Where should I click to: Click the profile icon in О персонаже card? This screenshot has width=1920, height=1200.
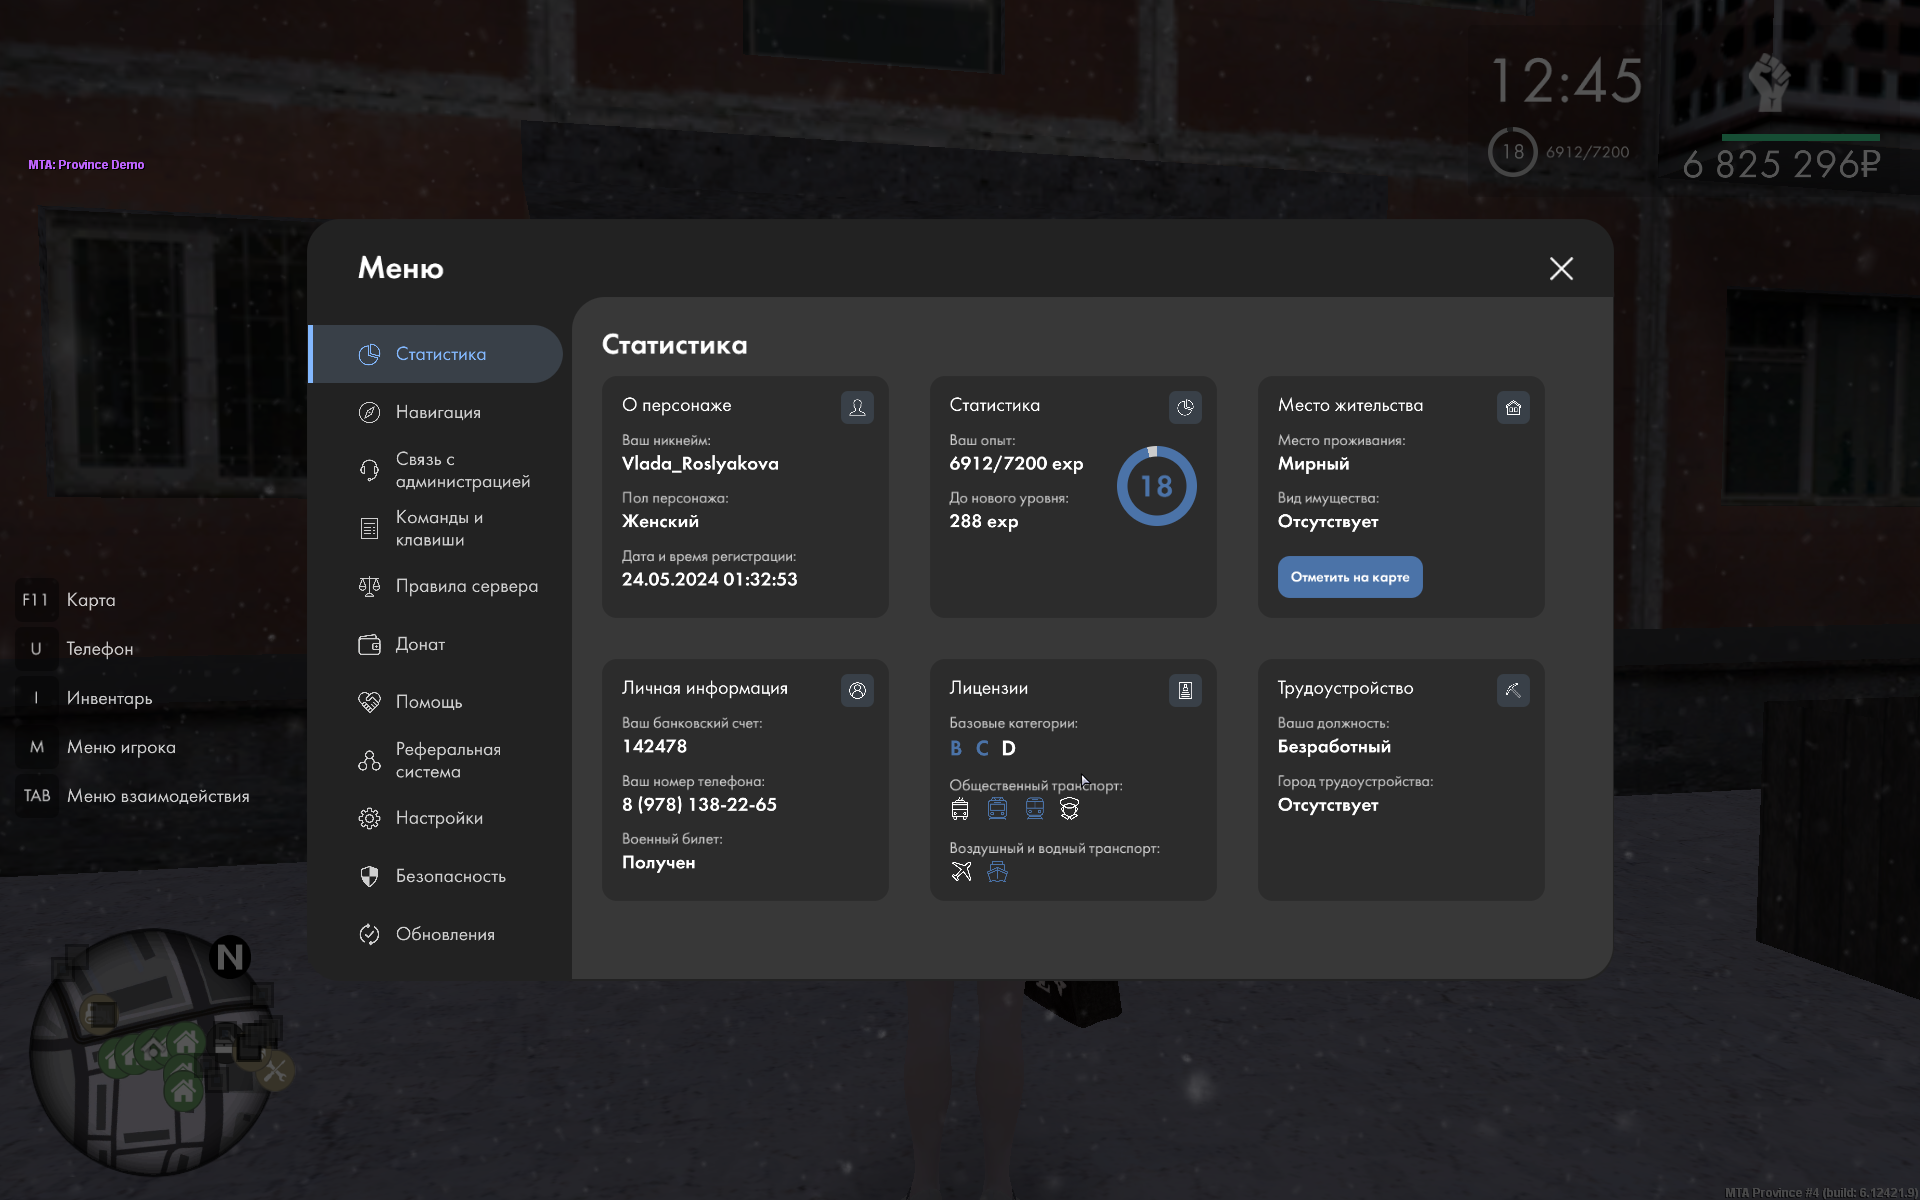click(857, 407)
